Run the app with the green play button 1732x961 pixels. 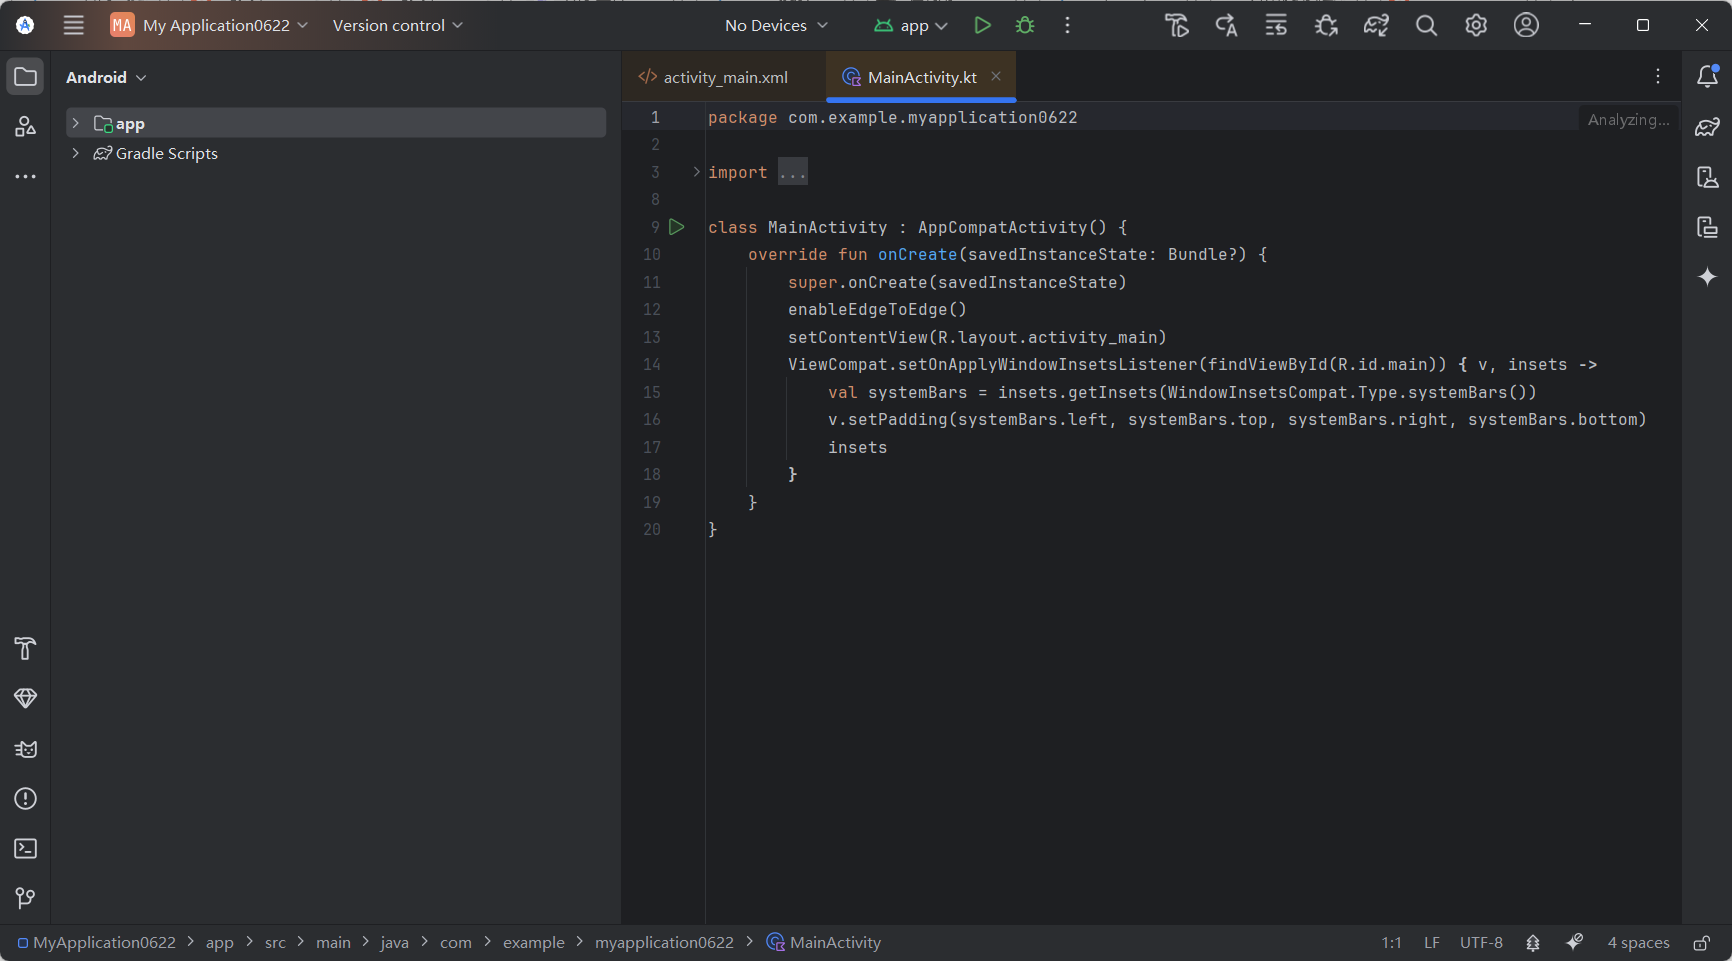coord(982,25)
